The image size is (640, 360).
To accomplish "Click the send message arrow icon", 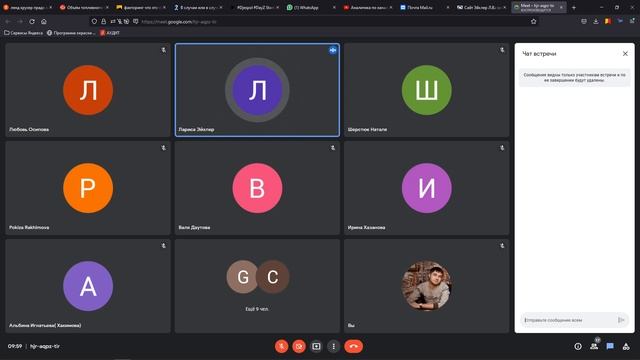I will 621,320.
